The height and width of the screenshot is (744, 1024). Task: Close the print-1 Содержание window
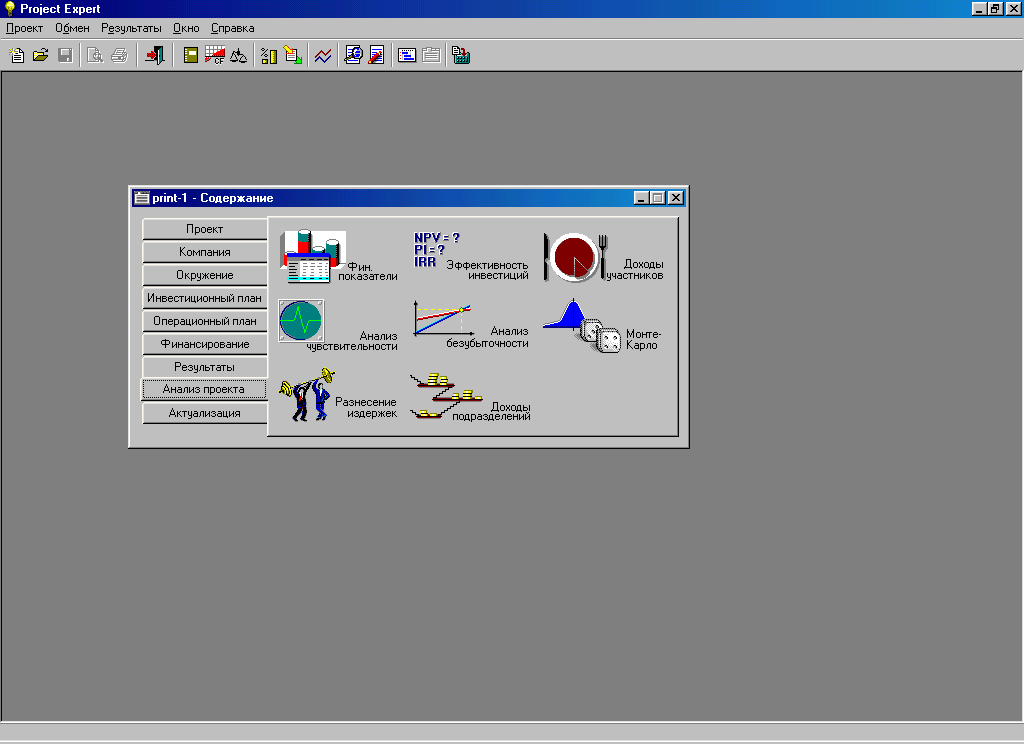pos(676,197)
